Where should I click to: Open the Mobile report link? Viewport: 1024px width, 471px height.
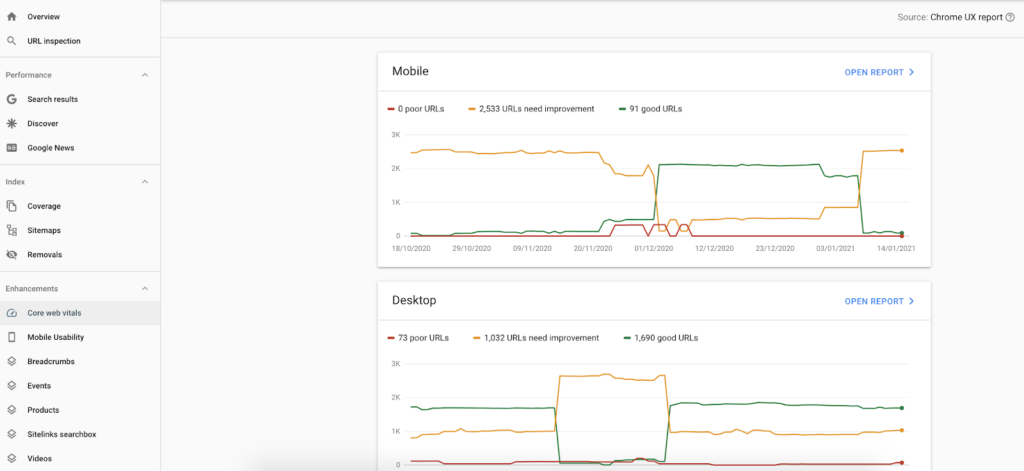[880, 73]
